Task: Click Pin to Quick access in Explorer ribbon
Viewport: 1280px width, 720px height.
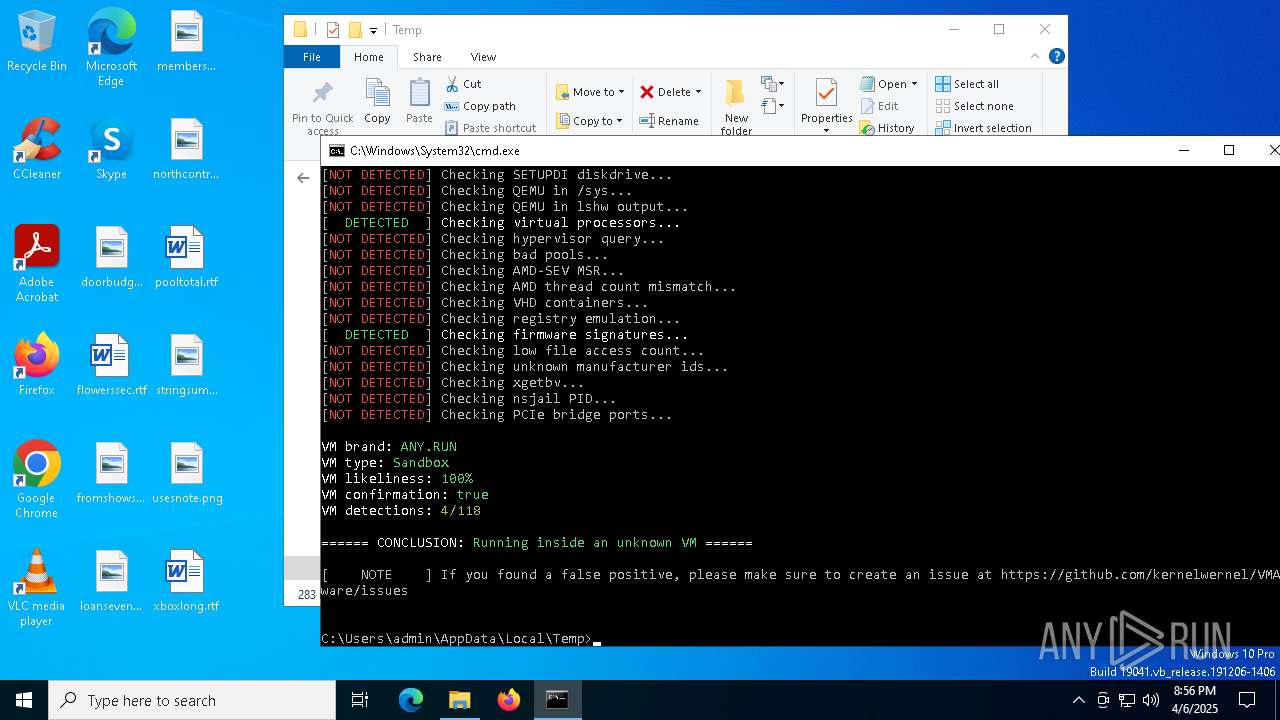Action: [322, 108]
